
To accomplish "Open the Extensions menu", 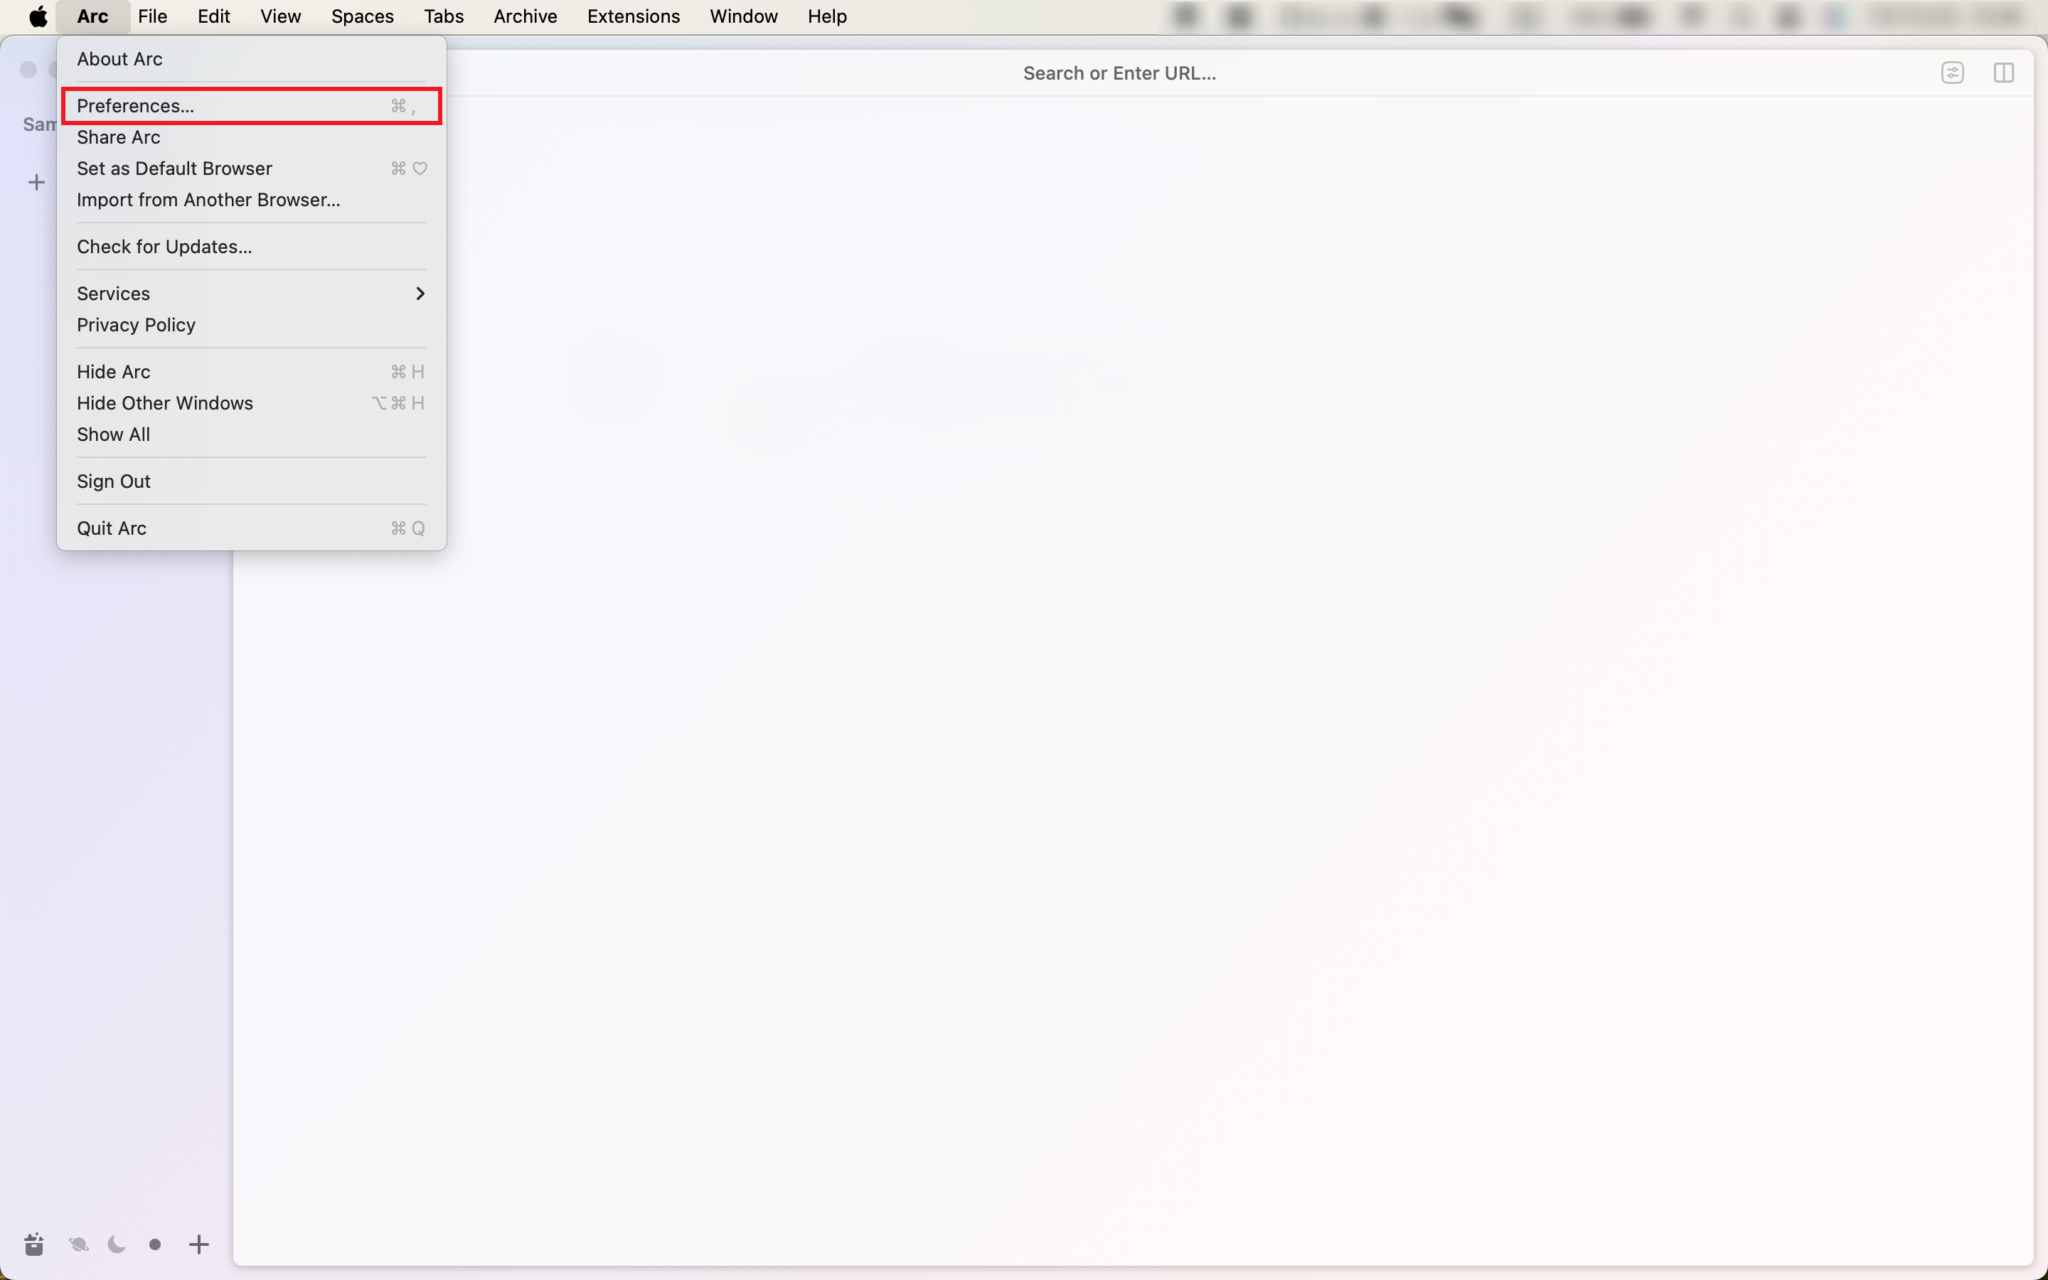I will point(633,16).
